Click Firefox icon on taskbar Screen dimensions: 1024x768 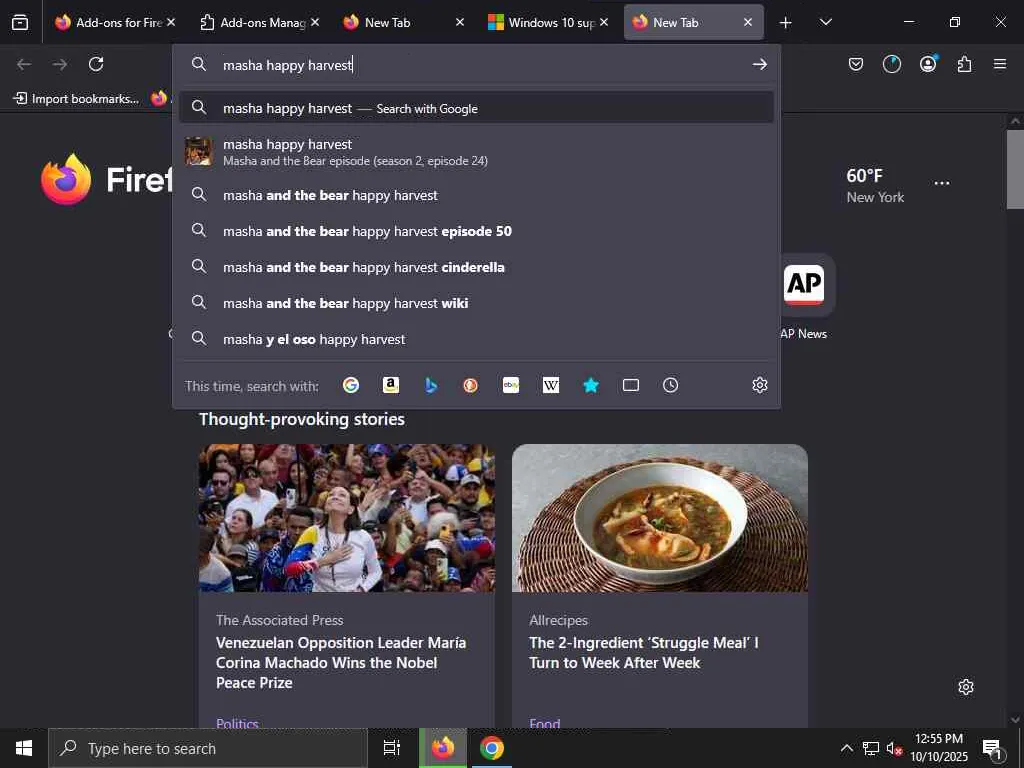click(443, 748)
